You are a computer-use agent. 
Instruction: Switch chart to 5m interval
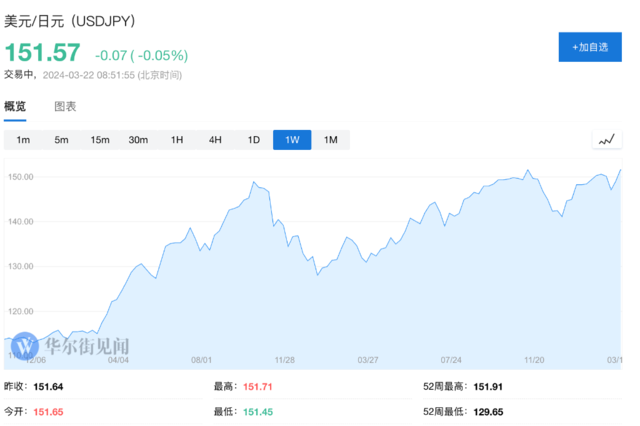[x=61, y=140]
